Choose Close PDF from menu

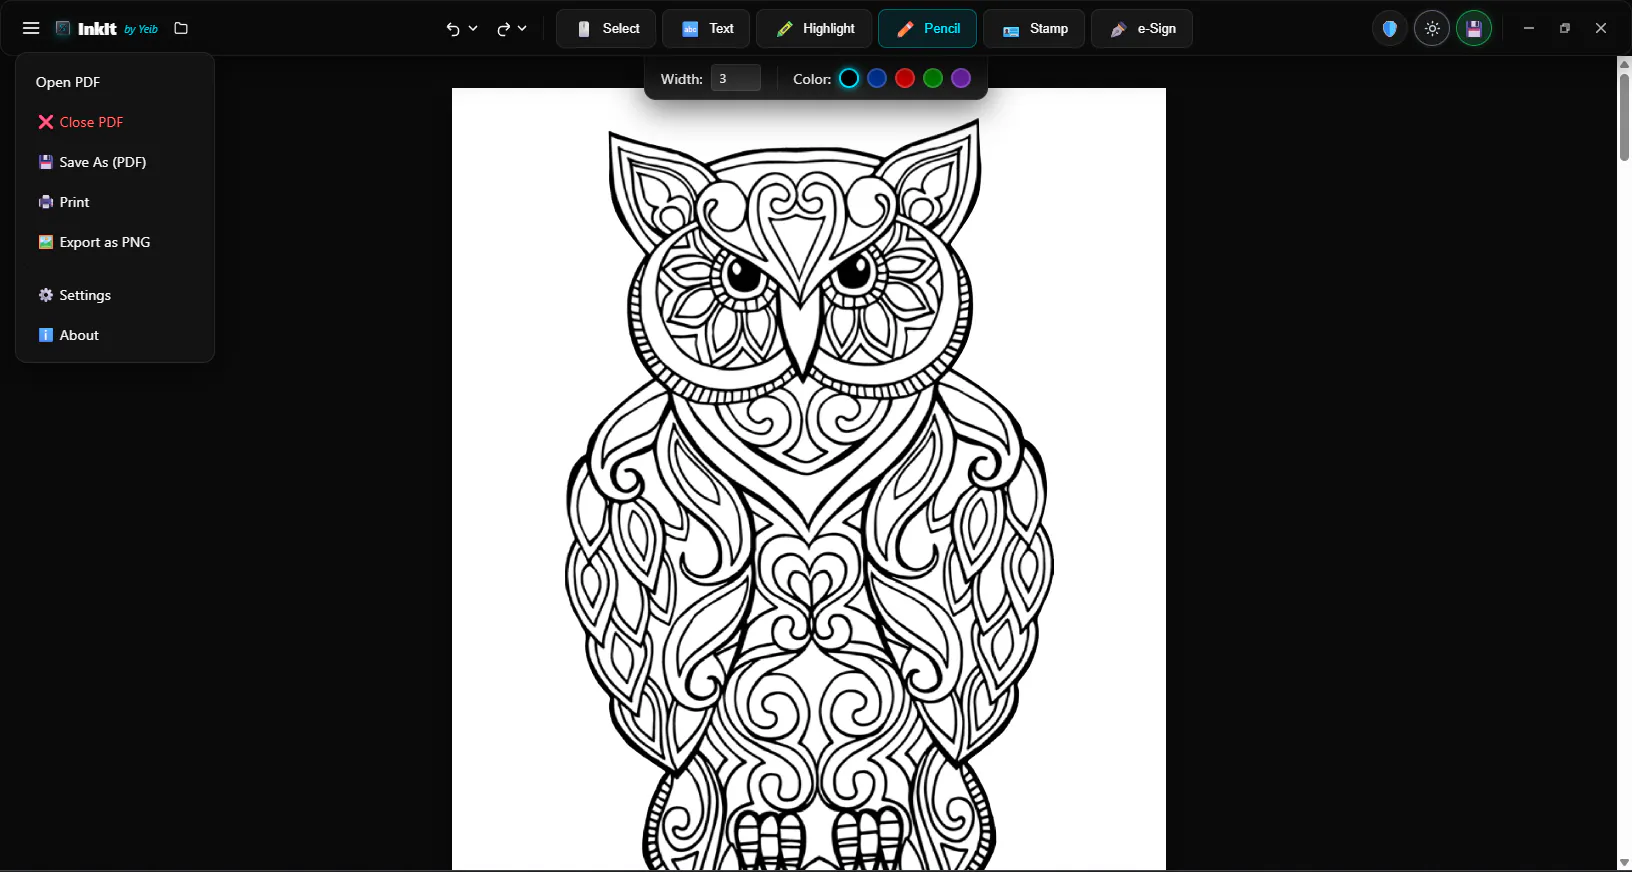(x=115, y=122)
